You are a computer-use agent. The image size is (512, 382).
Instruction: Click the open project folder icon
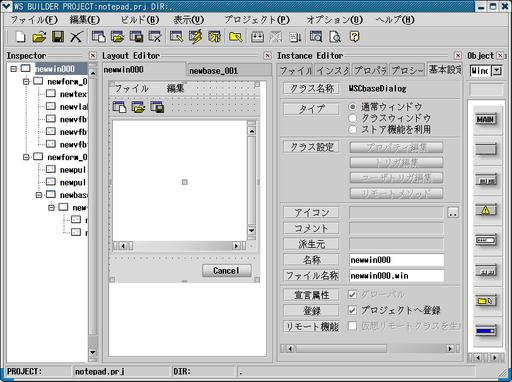[x=39, y=37]
